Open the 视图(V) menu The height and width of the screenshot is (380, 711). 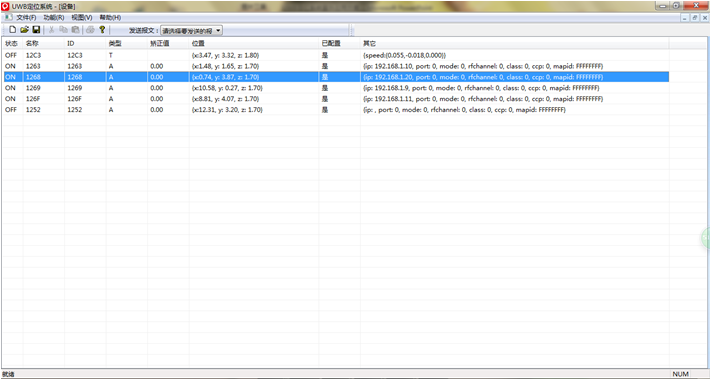pyautogui.click(x=82, y=17)
